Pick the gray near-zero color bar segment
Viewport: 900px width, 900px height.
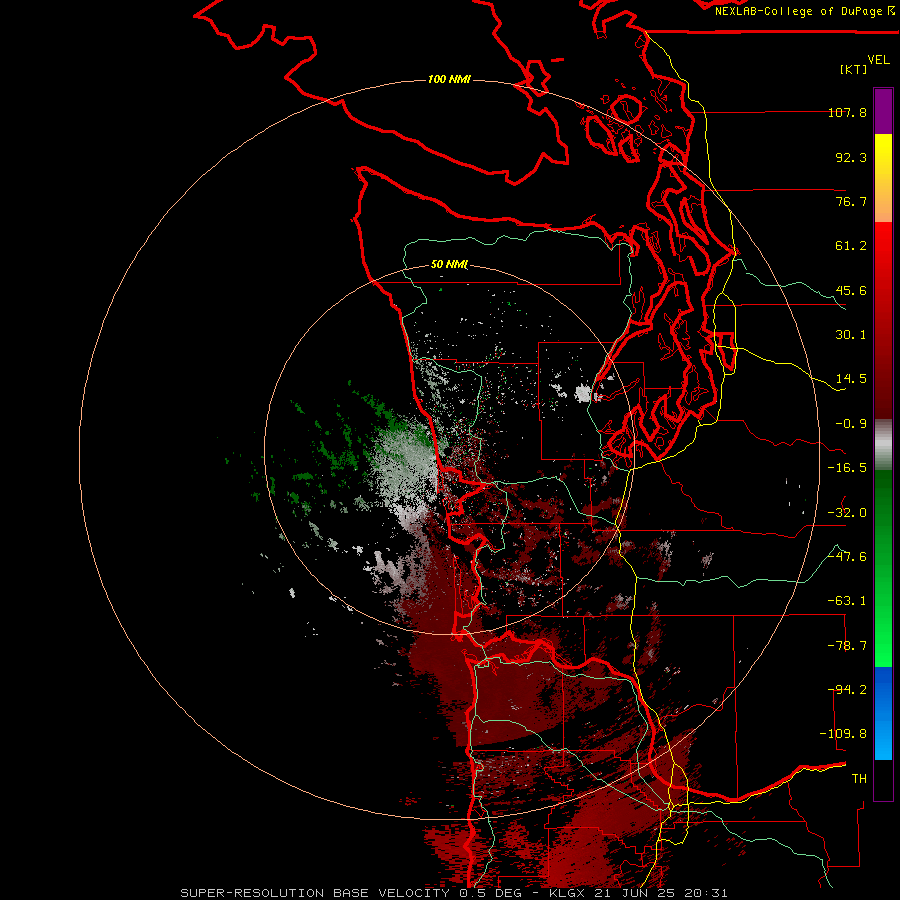pyautogui.click(x=883, y=445)
